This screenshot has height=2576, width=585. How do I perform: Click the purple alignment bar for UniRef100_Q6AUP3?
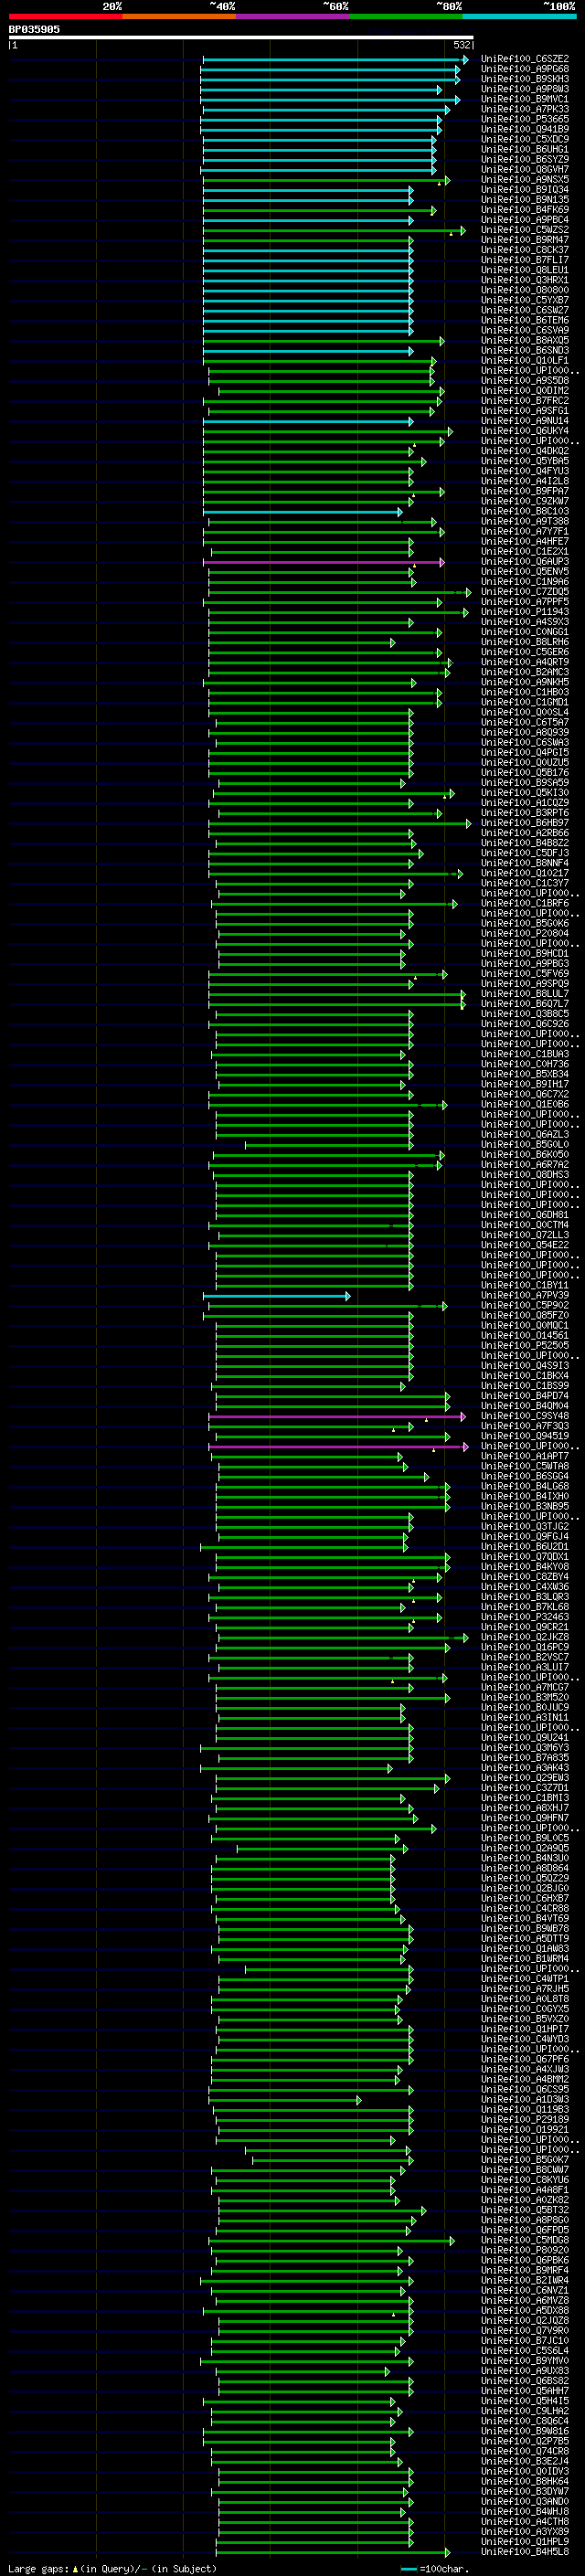coord(324,562)
